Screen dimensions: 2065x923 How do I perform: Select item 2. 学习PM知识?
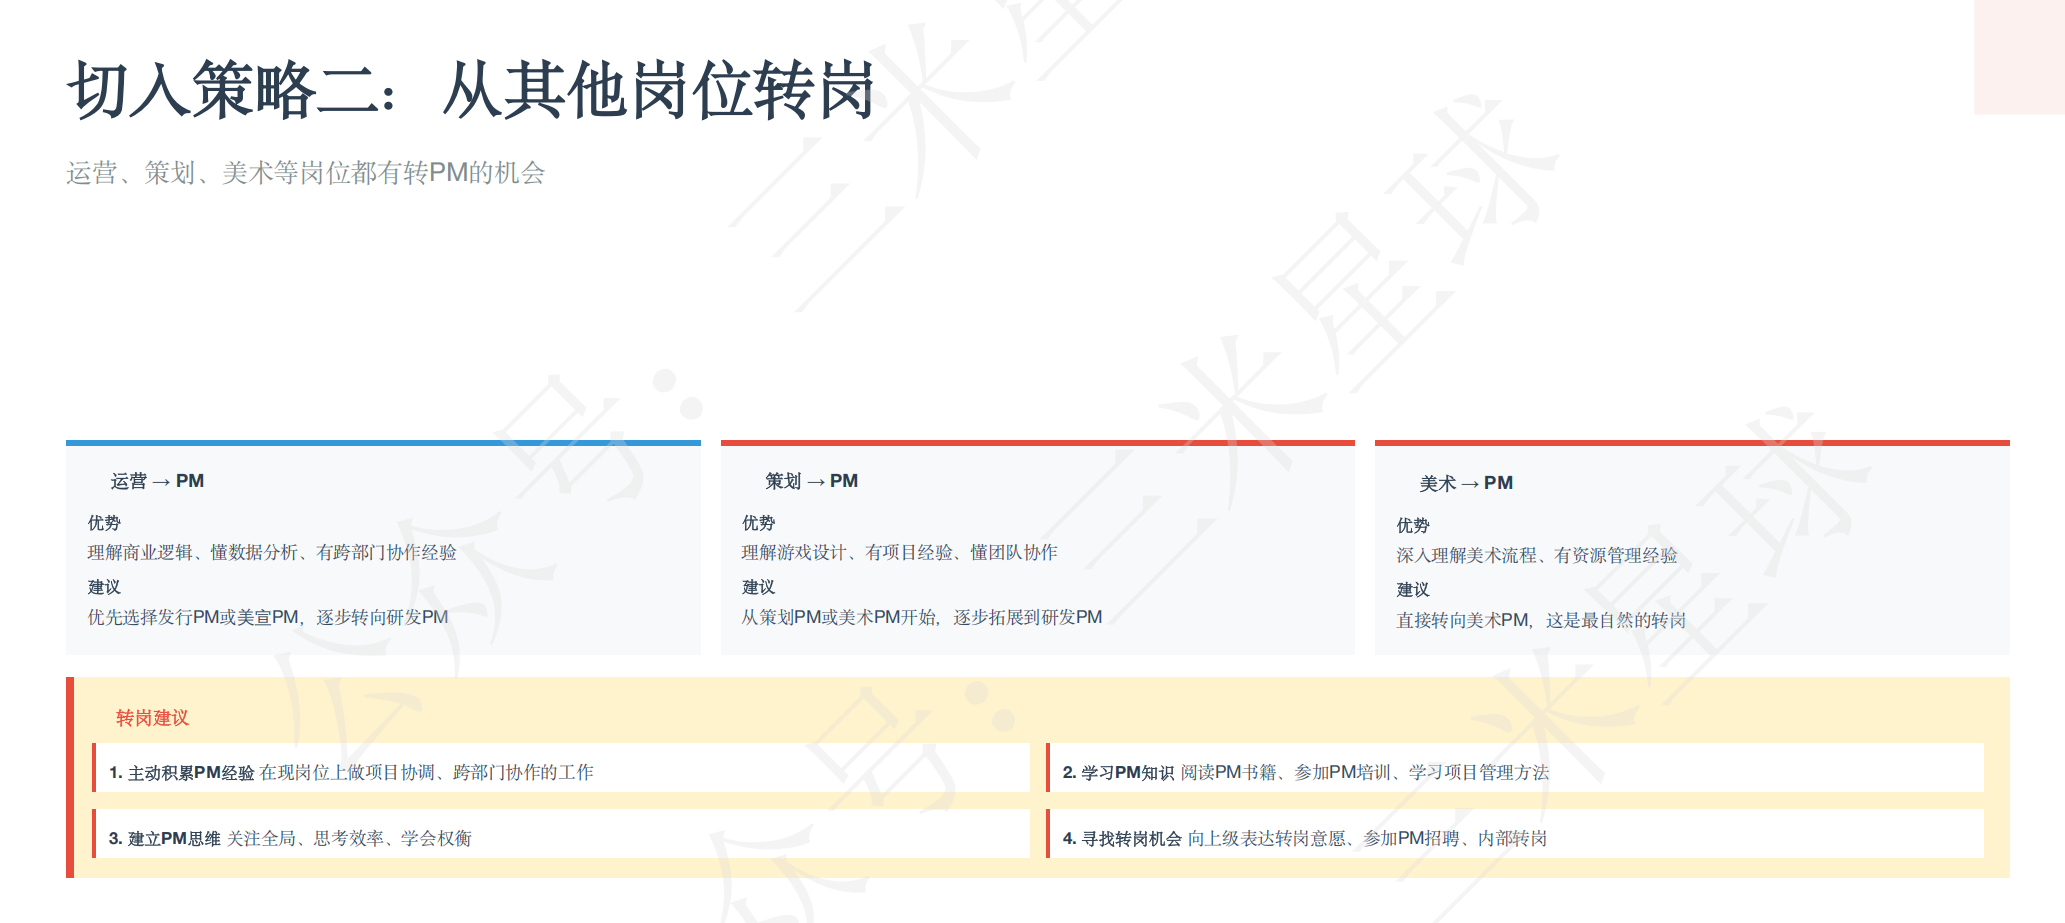[1305, 772]
